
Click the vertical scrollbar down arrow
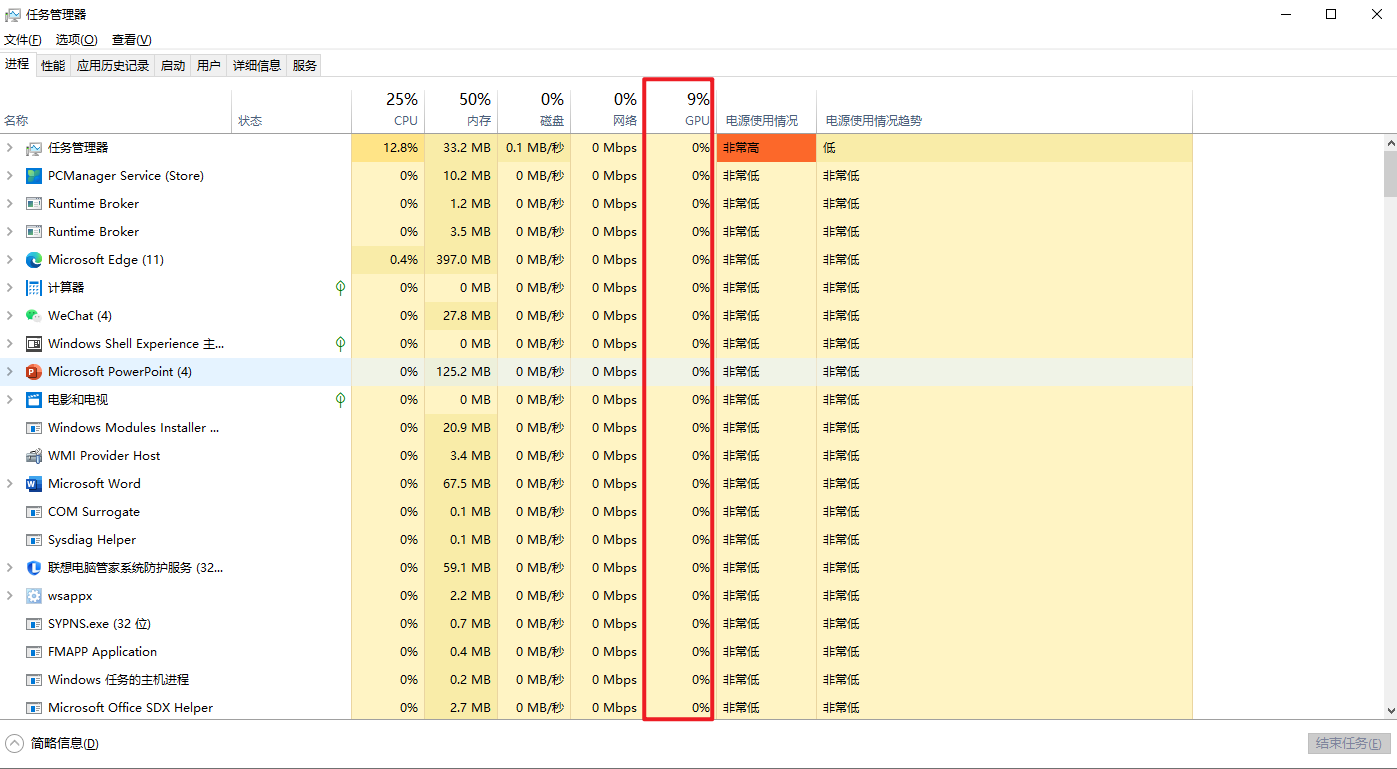coord(1389,711)
